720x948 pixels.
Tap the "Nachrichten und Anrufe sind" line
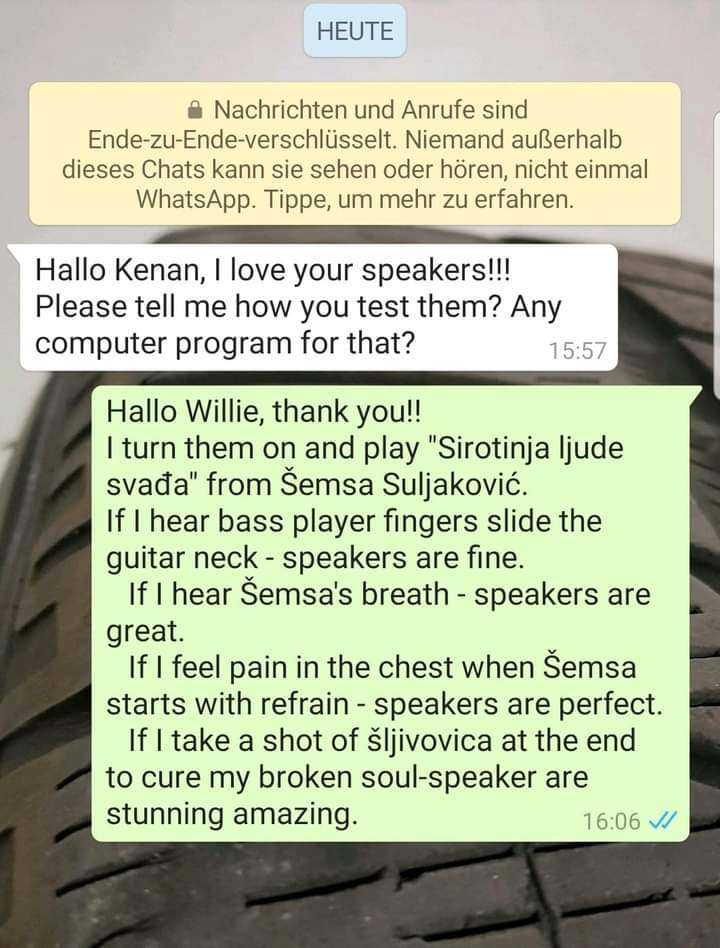(371, 110)
